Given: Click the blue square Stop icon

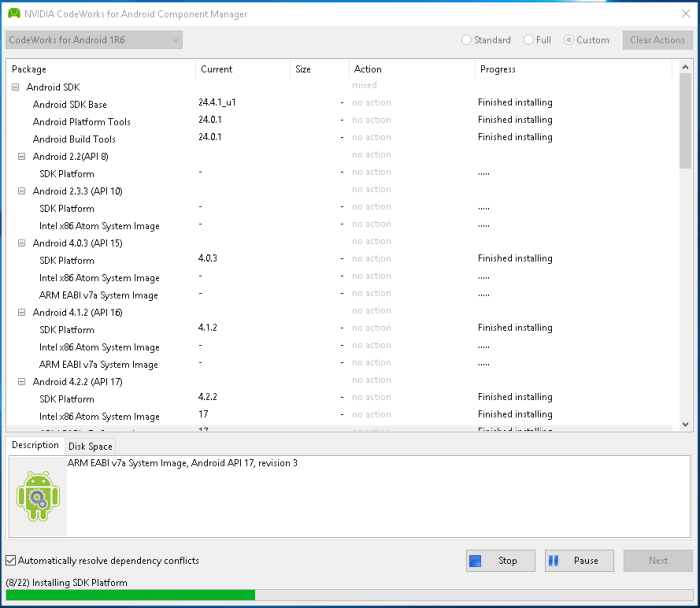Looking at the screenshot, I should click(475, 561).
